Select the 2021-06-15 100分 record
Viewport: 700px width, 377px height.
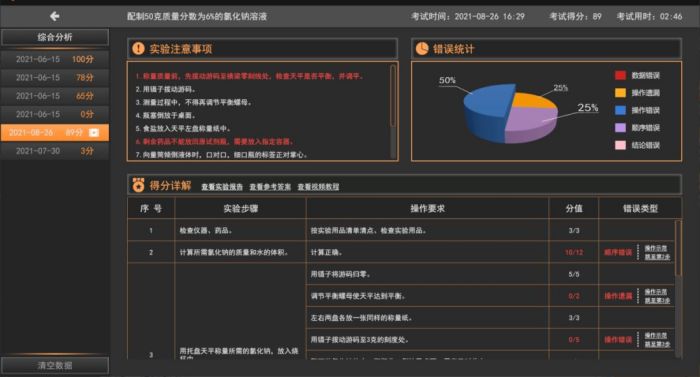tap(55, 59)
